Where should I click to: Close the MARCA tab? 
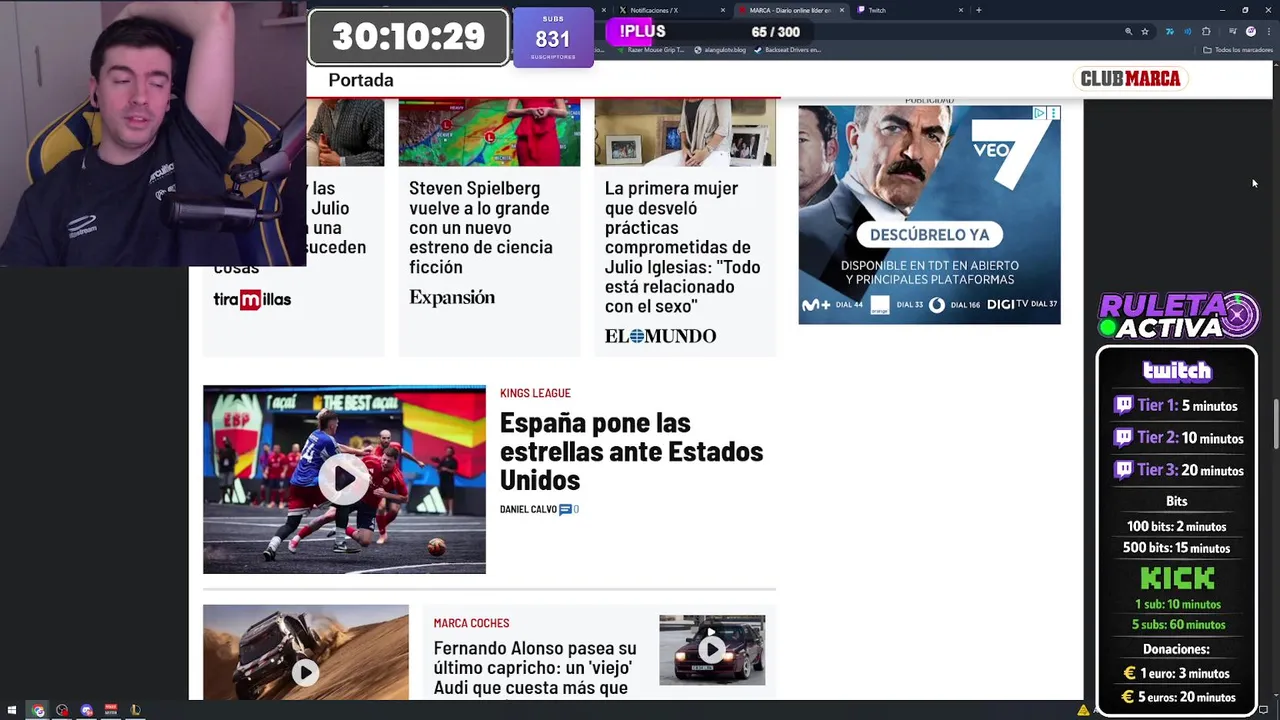(842, 10)
